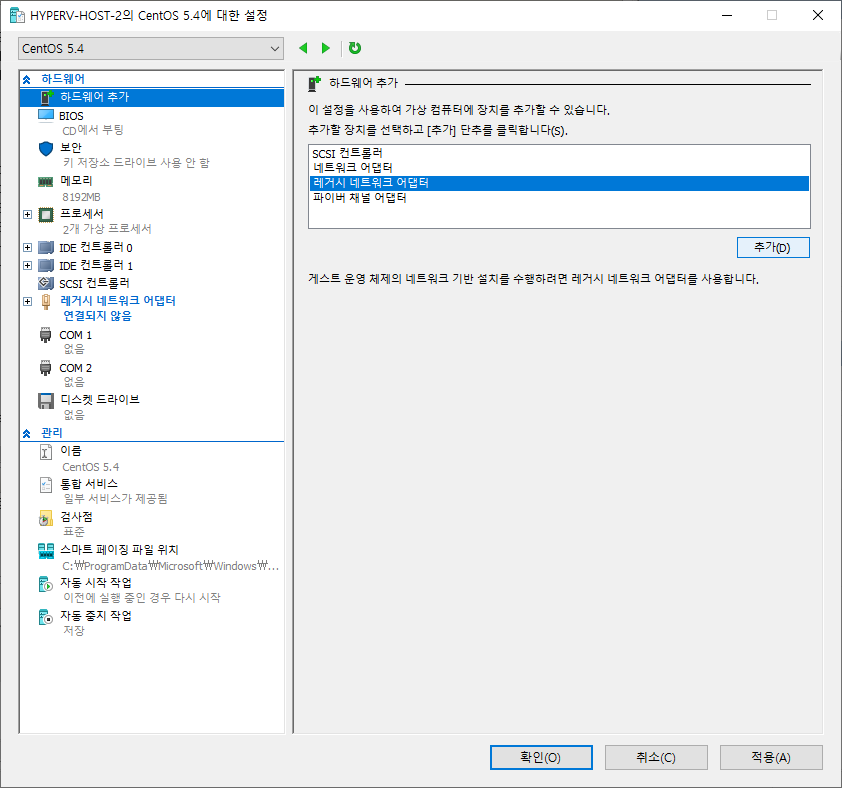Click the green forward arrow icon
This screenshot has height=788, width=842.
pyautogui.click(x=325, y=48)
